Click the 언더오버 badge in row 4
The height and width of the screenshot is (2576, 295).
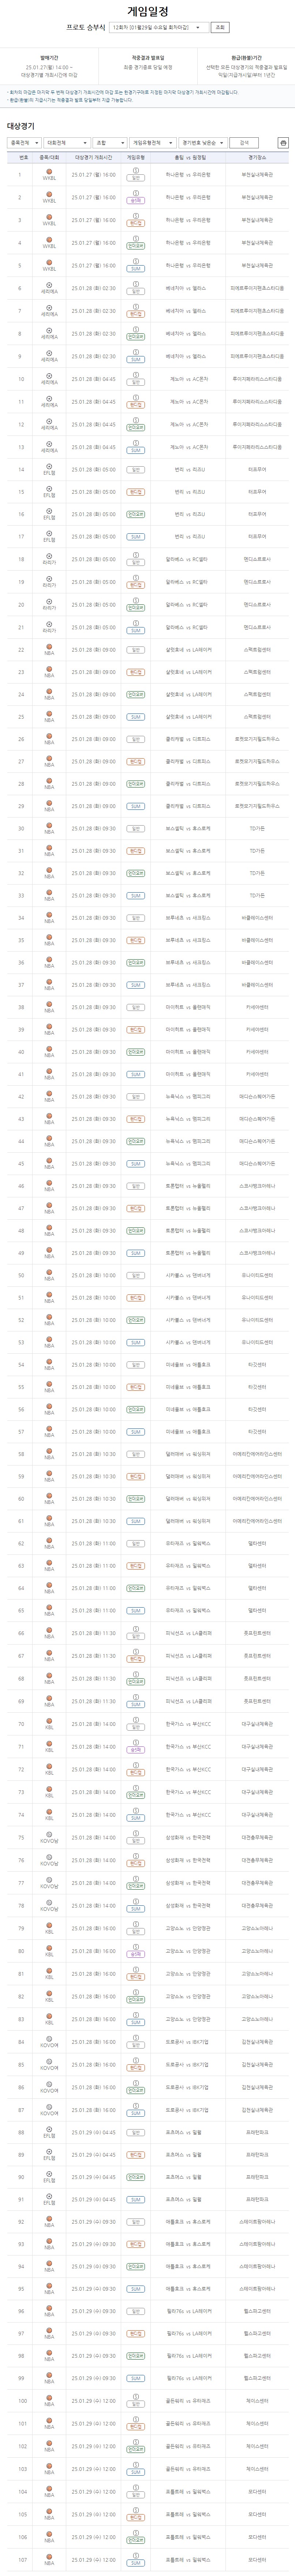tap(135, 246)
